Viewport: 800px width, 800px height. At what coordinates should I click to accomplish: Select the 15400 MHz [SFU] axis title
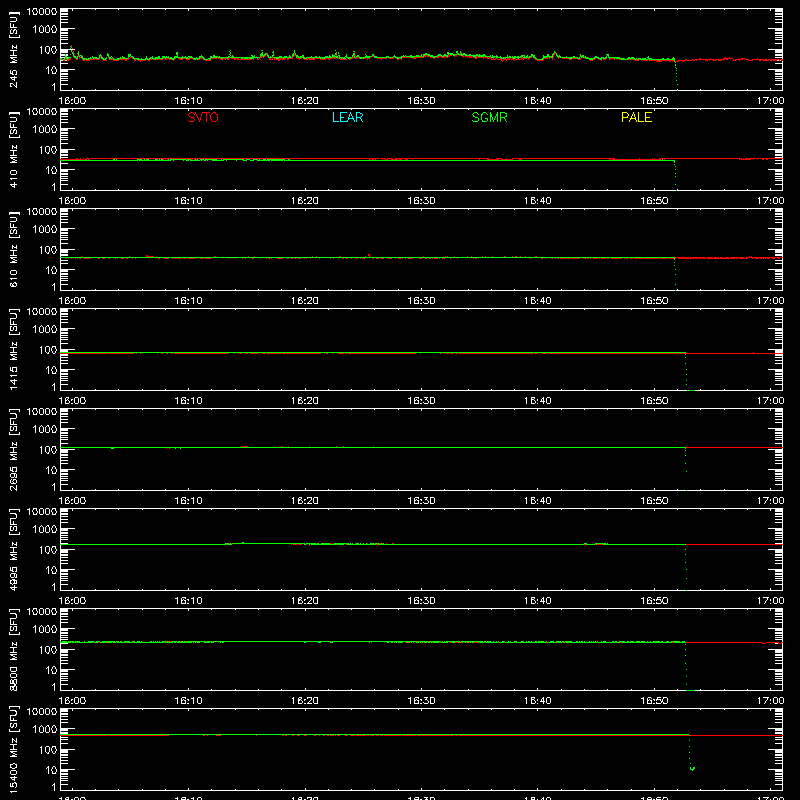pos(13,749)
